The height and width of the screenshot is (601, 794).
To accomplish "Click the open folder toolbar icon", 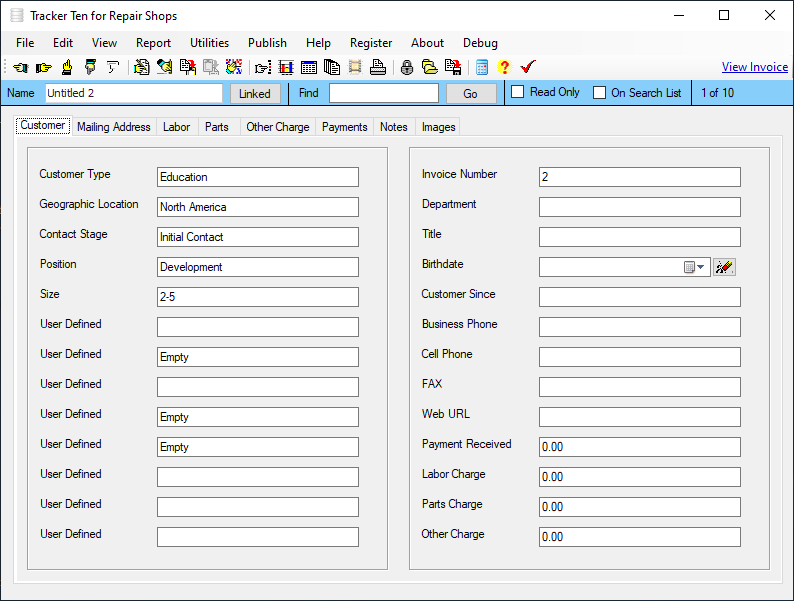I will point(429,68).
